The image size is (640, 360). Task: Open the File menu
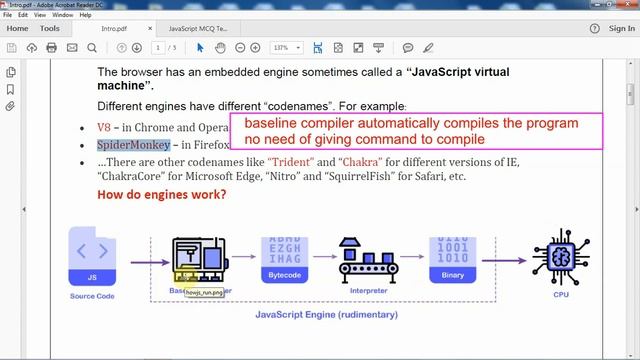[x=7, y=15]
